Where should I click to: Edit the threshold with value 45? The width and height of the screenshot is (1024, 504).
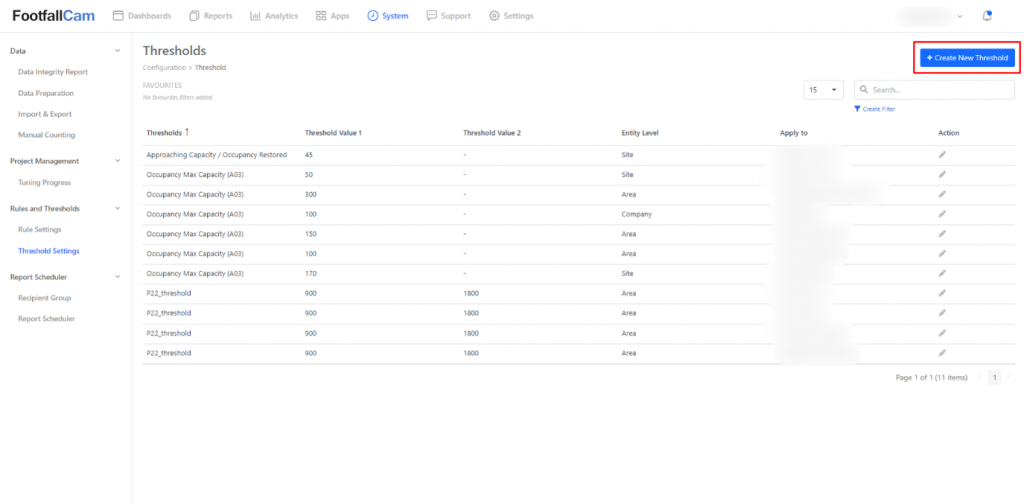click(941, 154)
